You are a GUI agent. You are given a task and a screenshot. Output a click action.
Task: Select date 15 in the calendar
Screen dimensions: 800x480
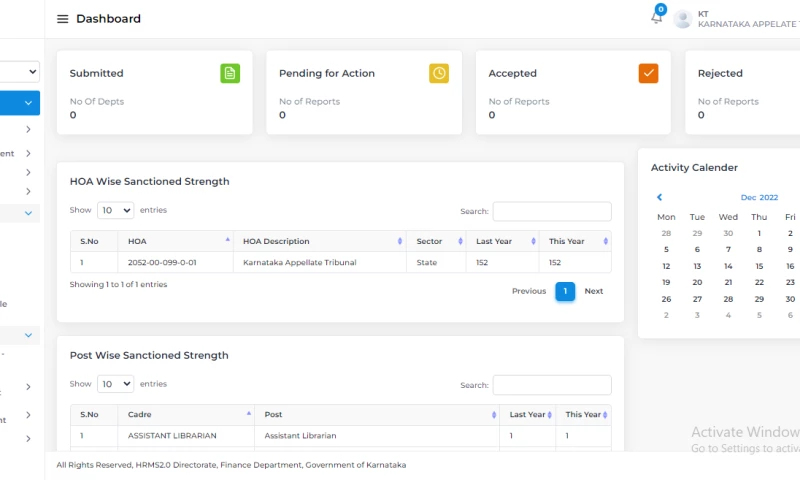point(759,266)
